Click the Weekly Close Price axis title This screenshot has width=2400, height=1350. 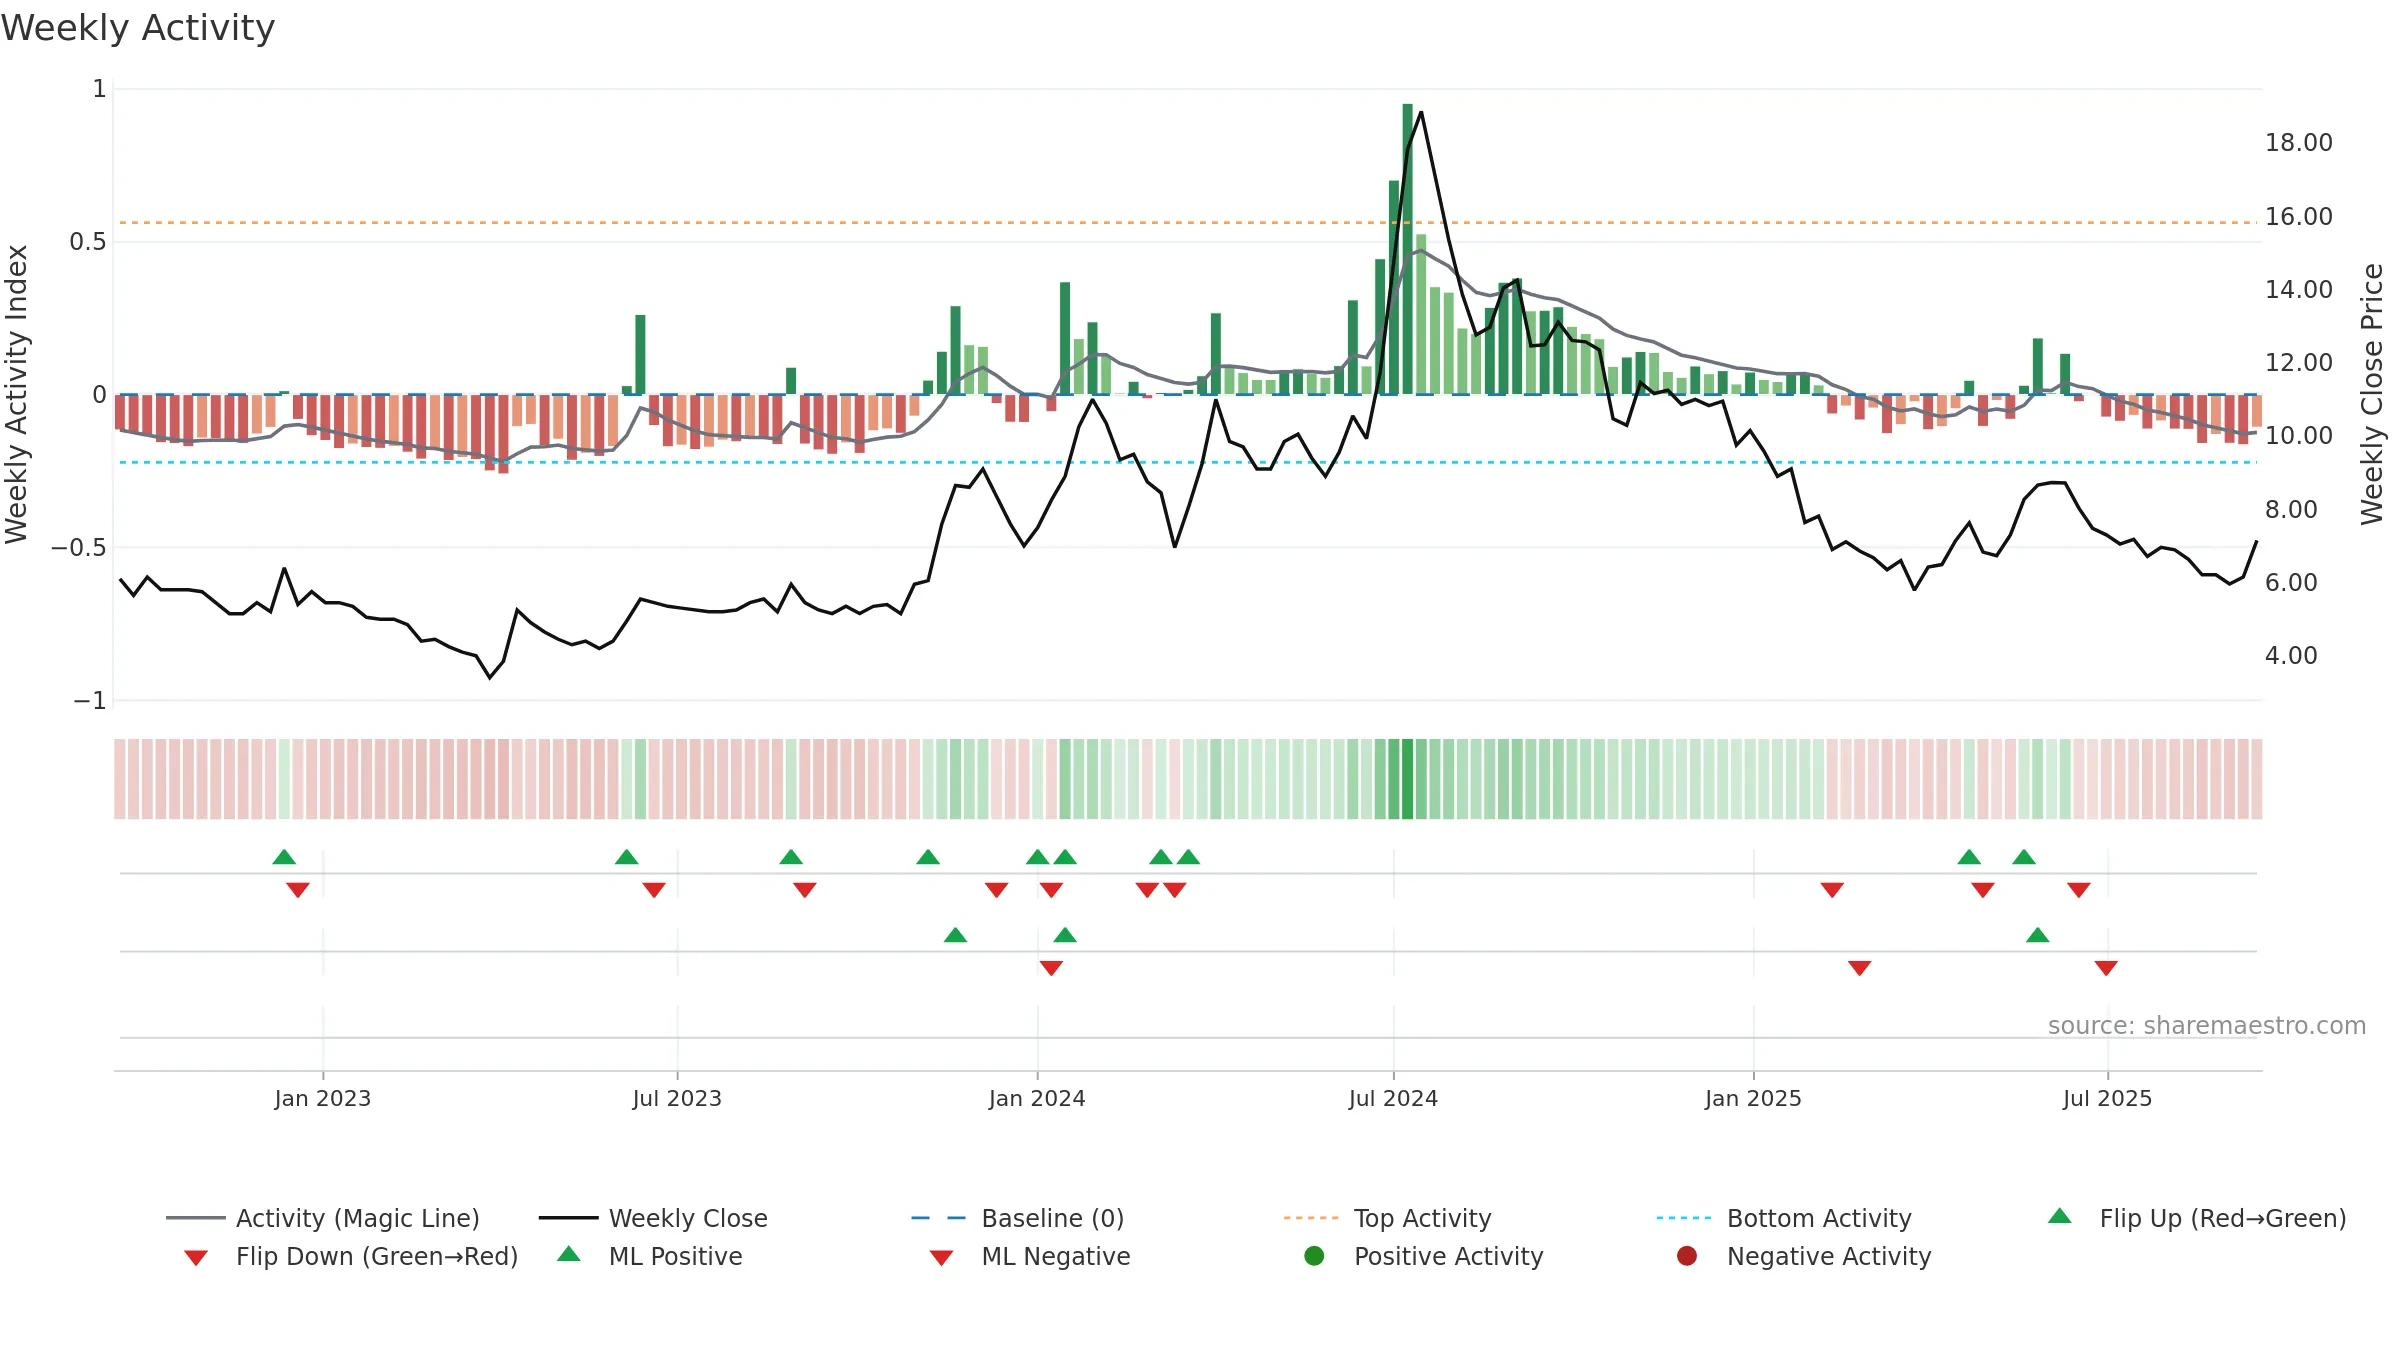2372,394
